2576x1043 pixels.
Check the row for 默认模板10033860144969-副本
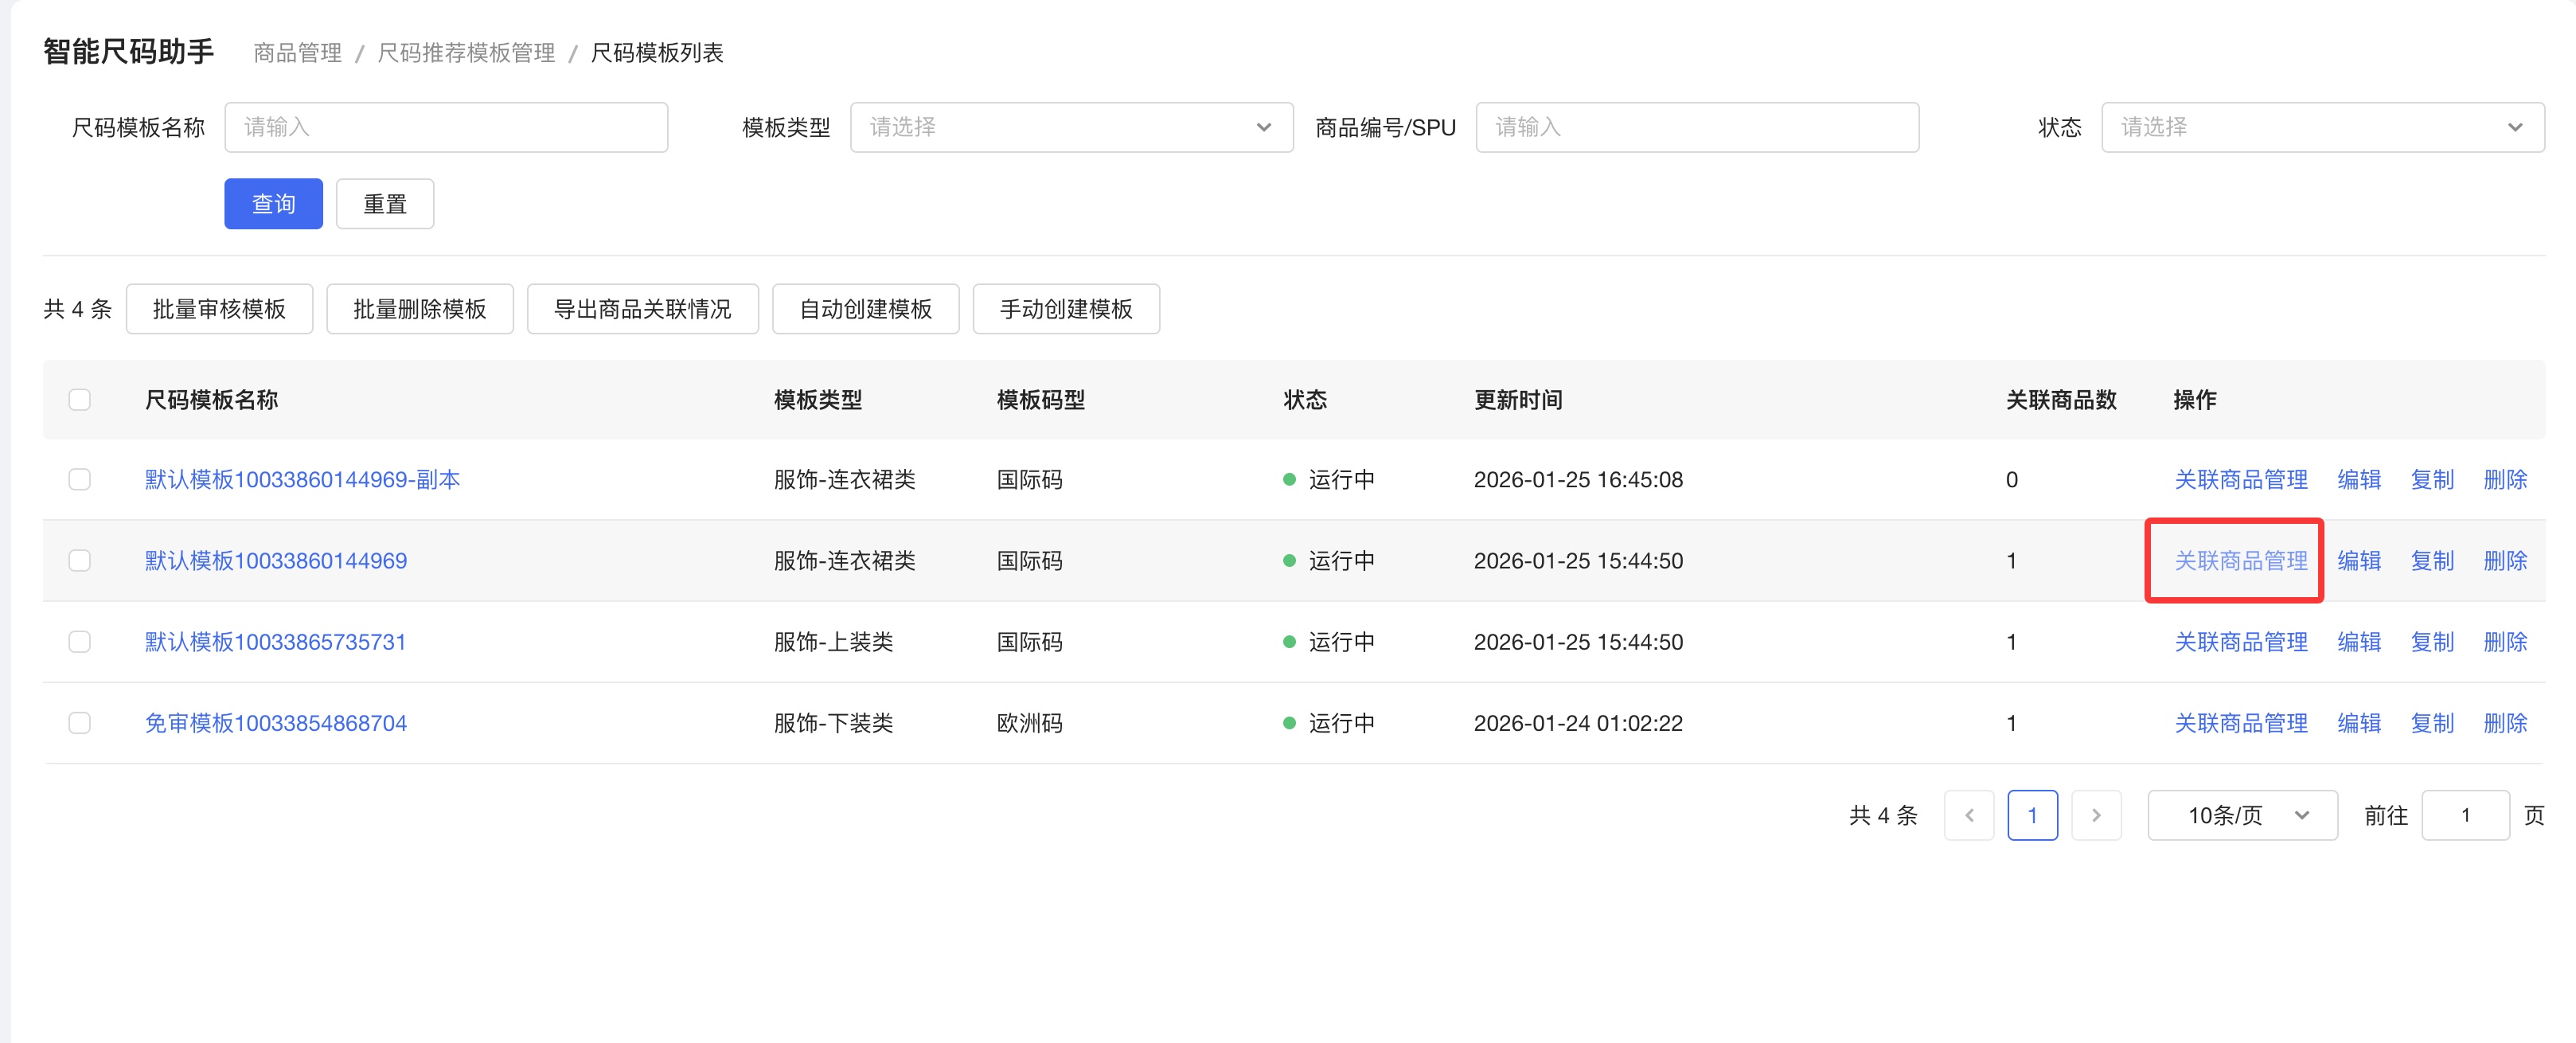tap(80, 480)
